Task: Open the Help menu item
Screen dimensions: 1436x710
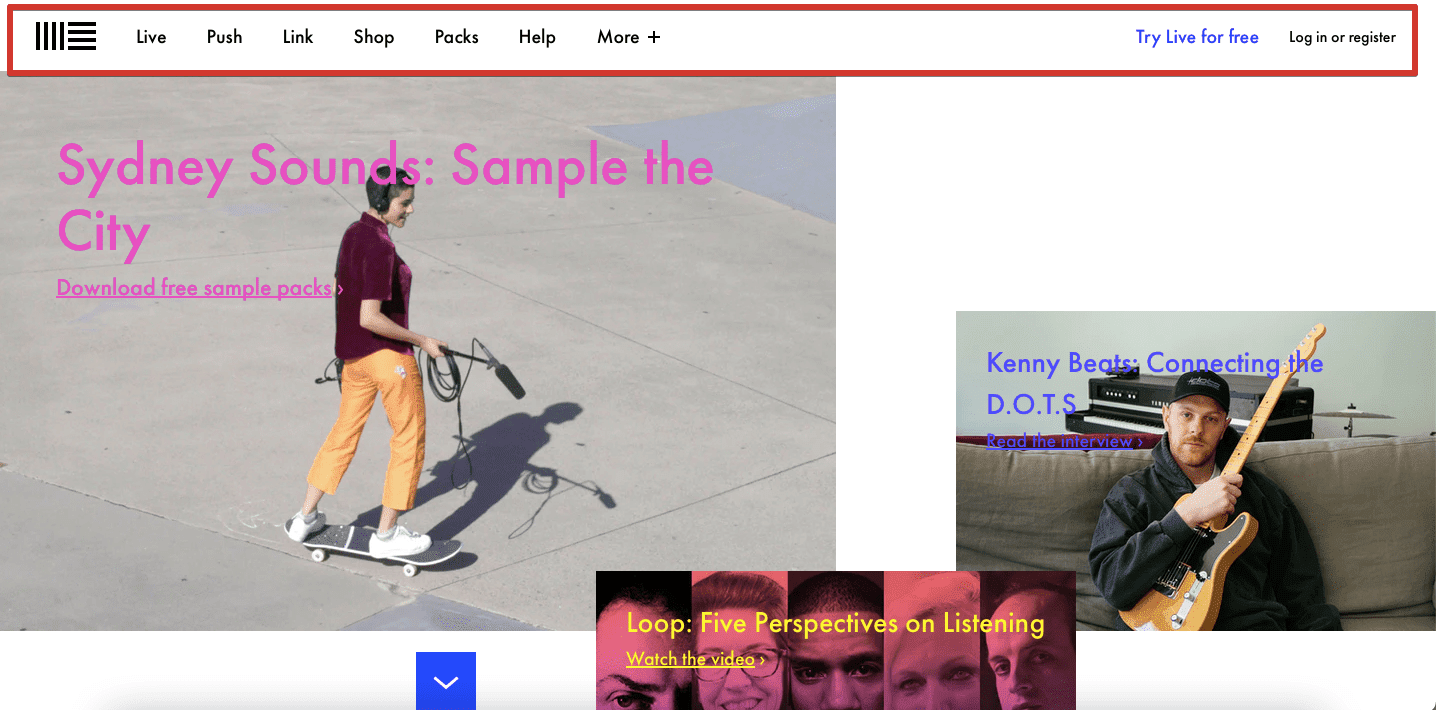Action: [x=537, y=37]
